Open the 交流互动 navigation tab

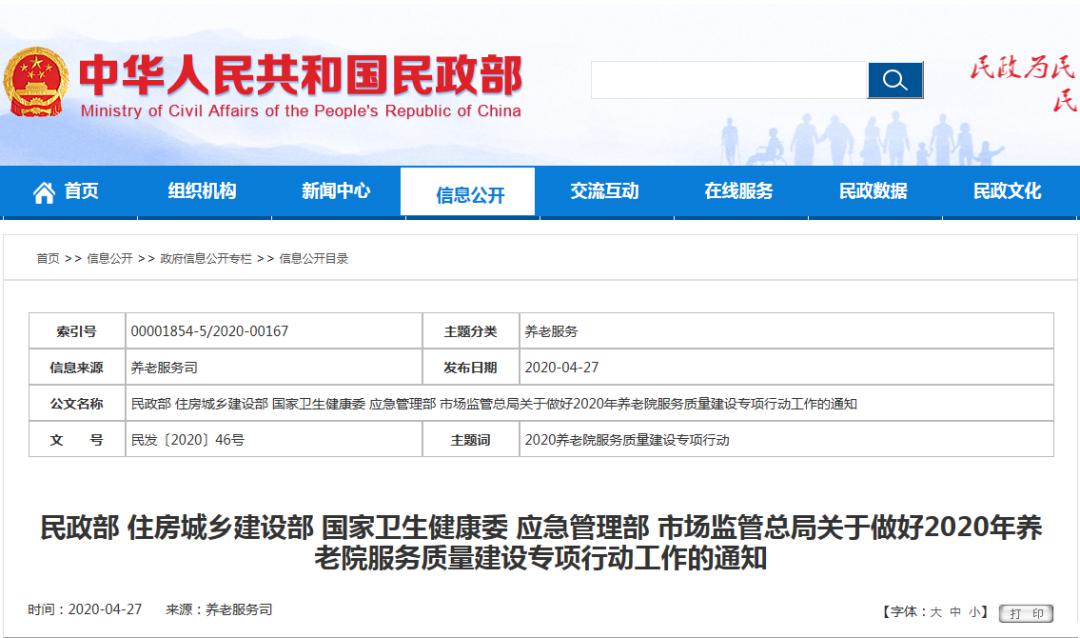tap(605, 191)
